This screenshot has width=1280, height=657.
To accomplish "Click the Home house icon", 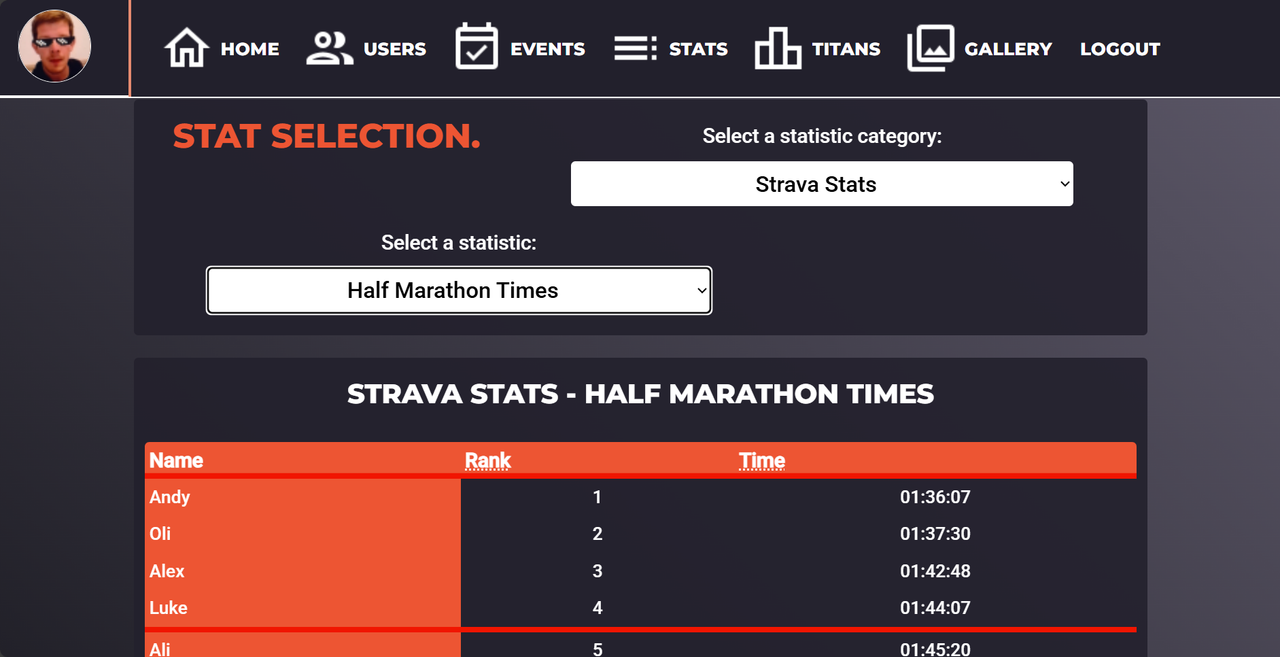I will coord(187,48).
